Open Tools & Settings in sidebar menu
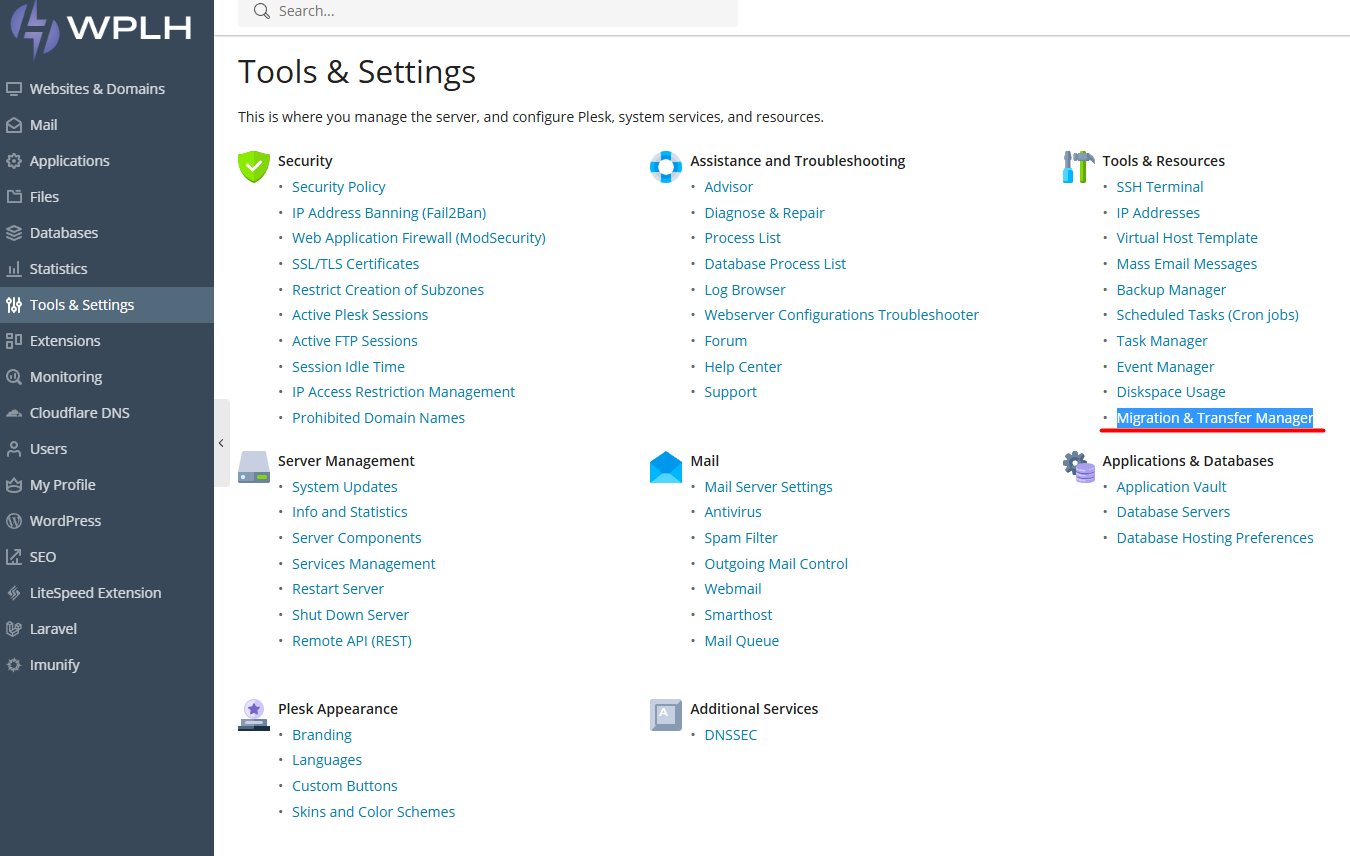1350x856 pixels. click(x=107, y=305)
